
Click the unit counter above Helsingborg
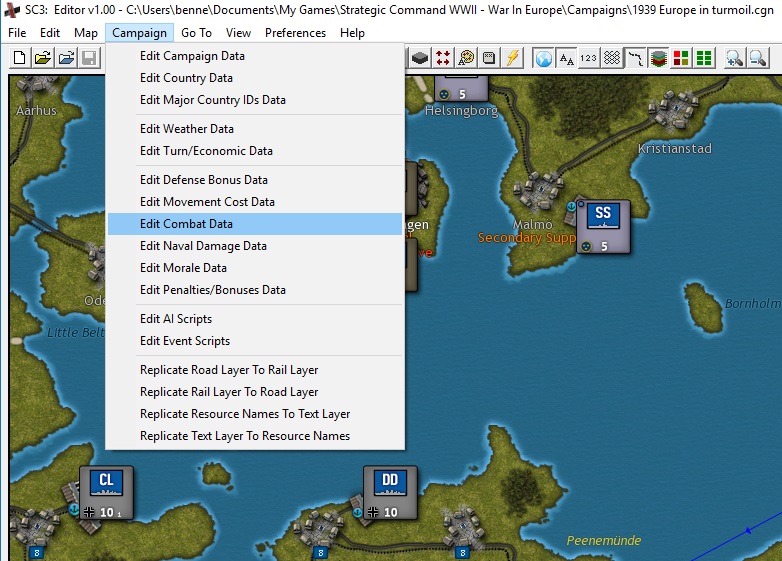[461, 89]
